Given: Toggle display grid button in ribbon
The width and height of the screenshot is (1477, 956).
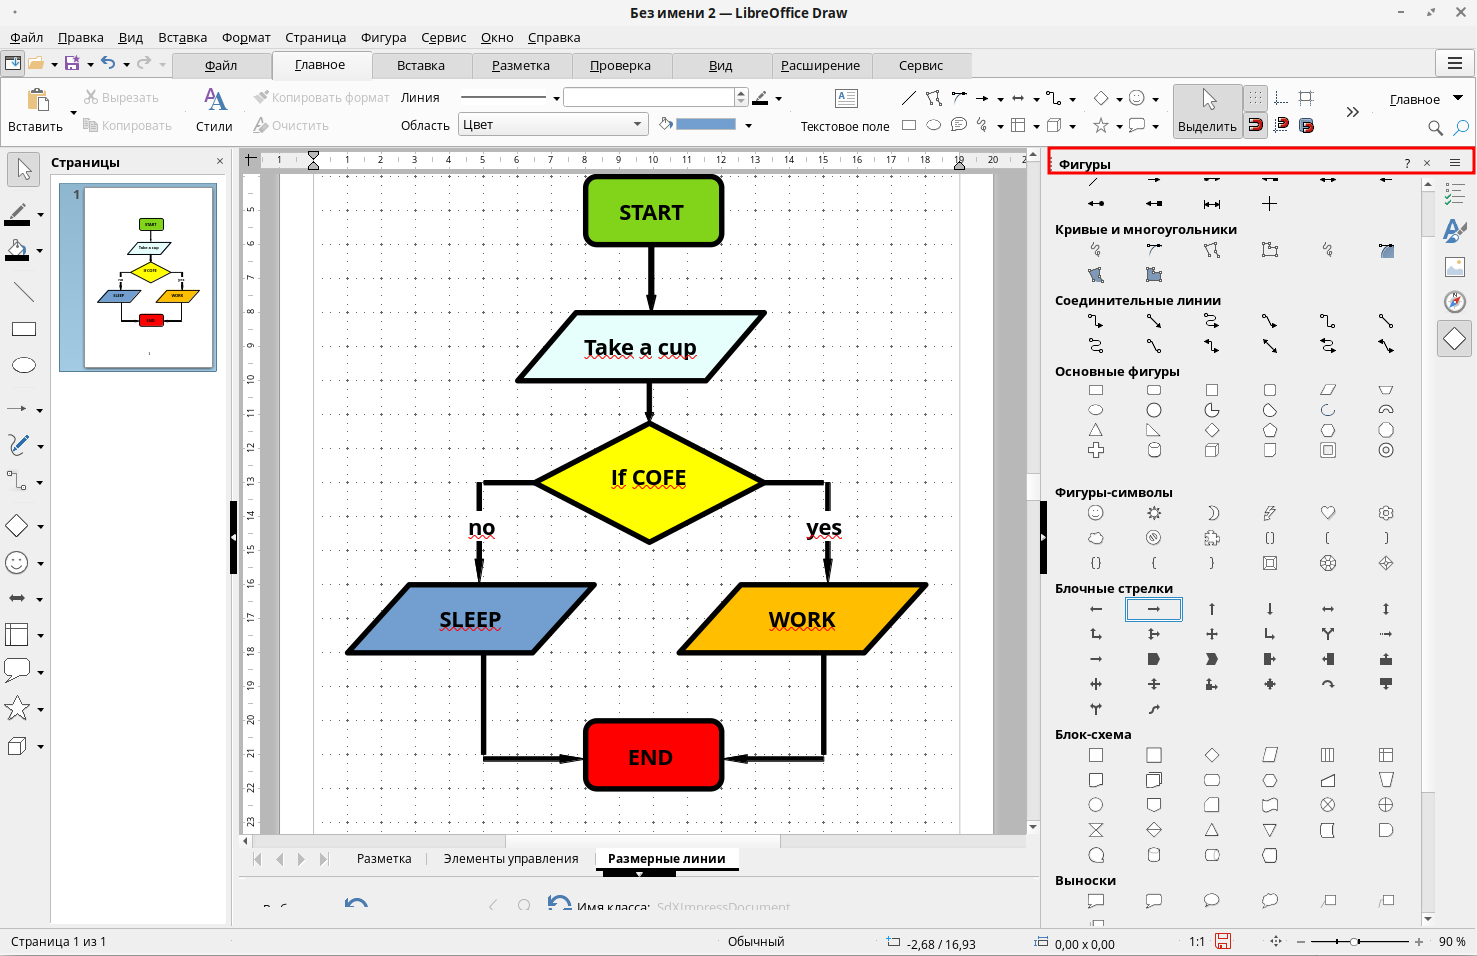Looking at the screenshot, I should pyautogui.click(x=1255, y=98).
